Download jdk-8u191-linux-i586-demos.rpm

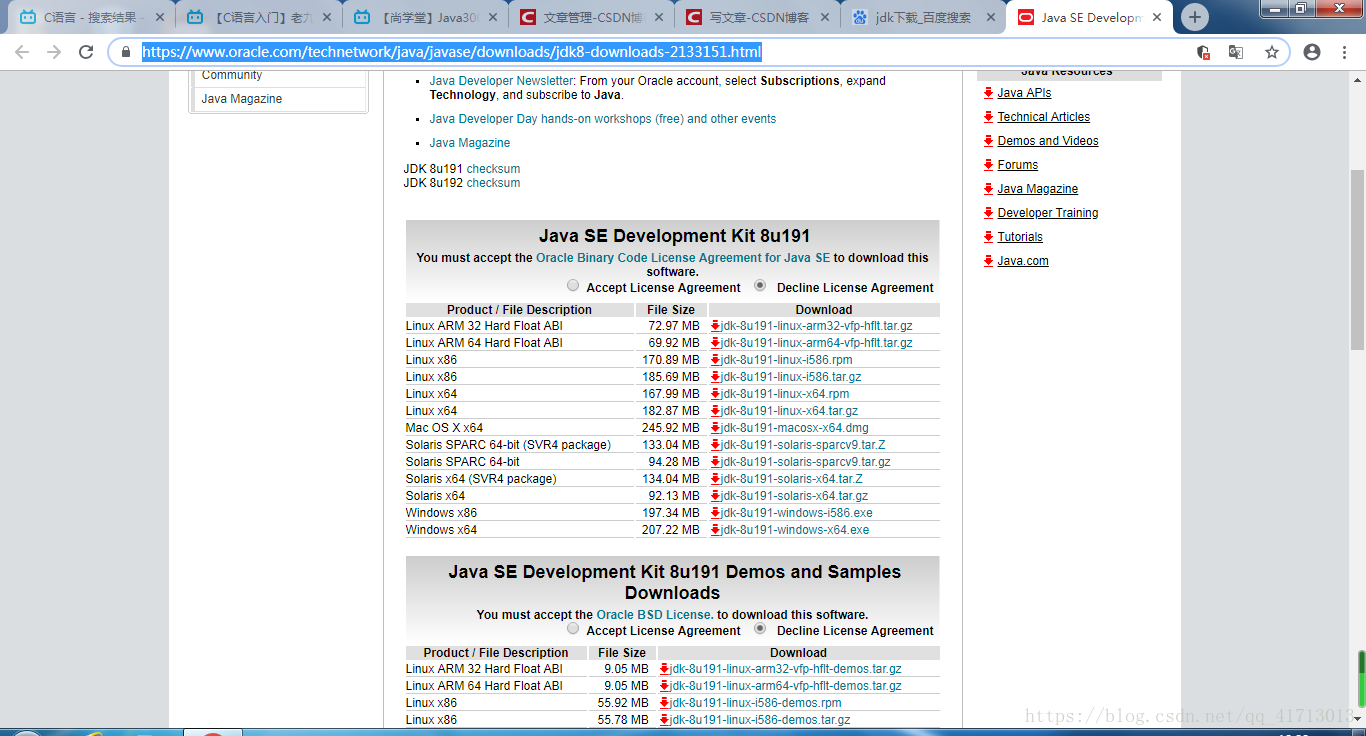coord(756,703)
